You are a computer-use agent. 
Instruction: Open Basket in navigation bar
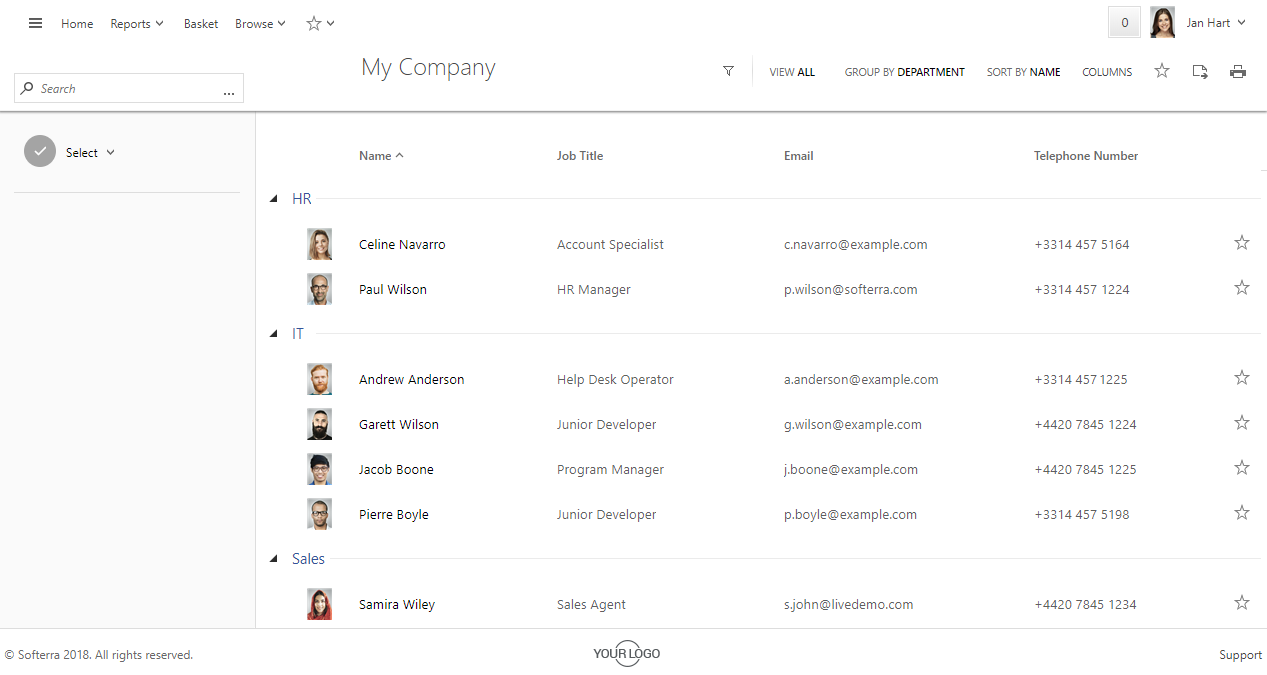tap(201, 24)
